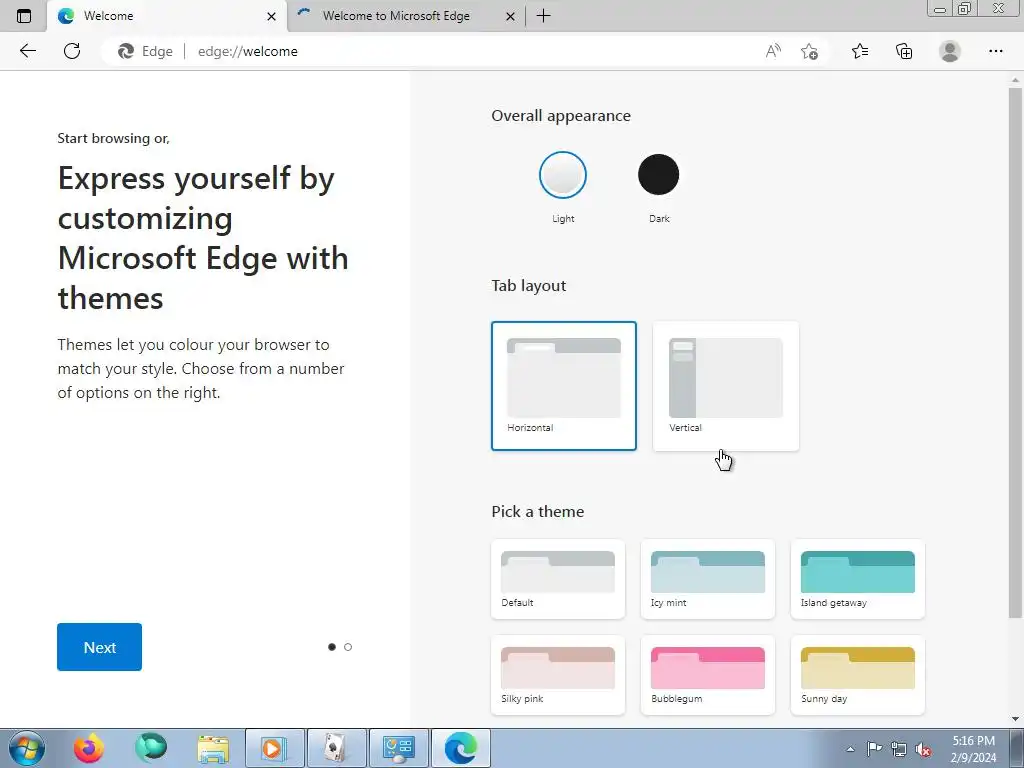Viewport: 1024px width, 768px height.
Task: Click the page vertical scrollbar thumb
Action: 1015,353
